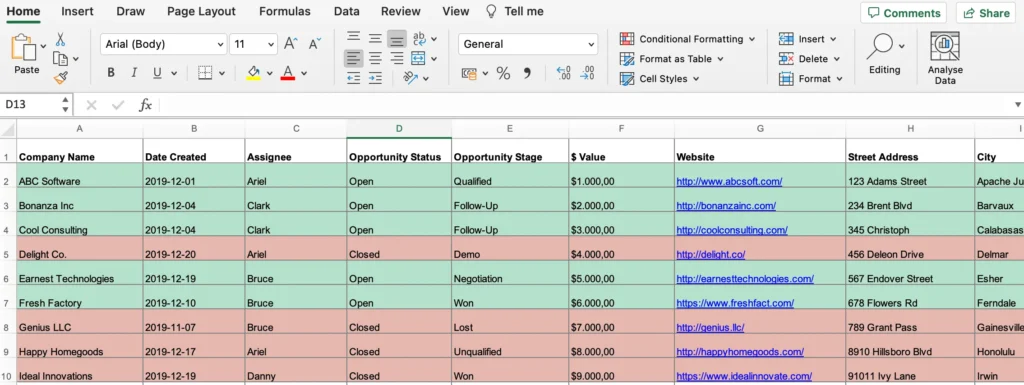Click the Share button

coord(985,13)
